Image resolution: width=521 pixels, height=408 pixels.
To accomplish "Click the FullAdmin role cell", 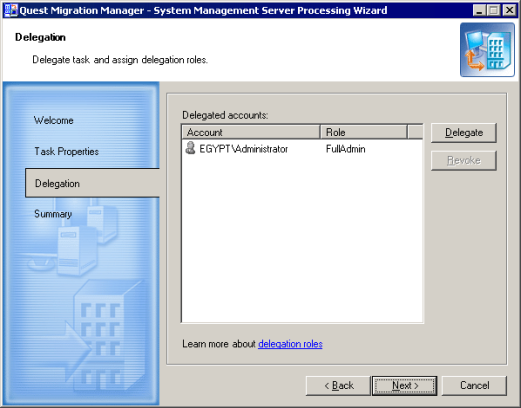I will click(345, 149).
